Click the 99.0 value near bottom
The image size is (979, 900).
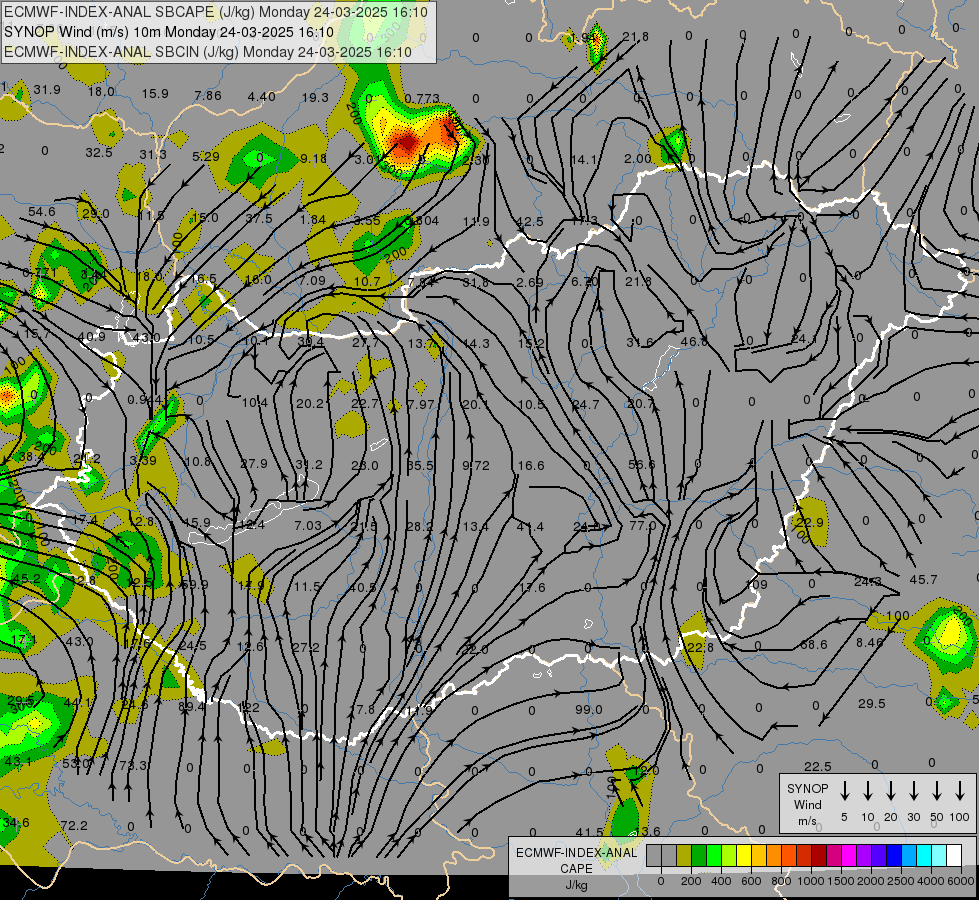point(589,710)
